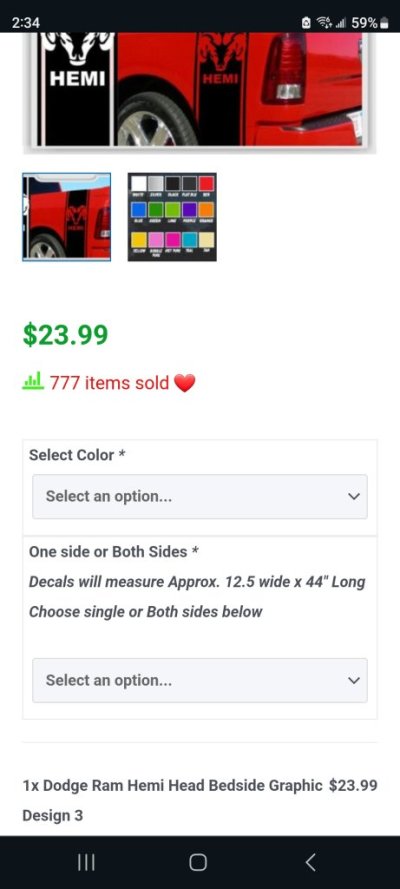
Task: Click the Select Color dropdown chevron
Action: (354, 497)
